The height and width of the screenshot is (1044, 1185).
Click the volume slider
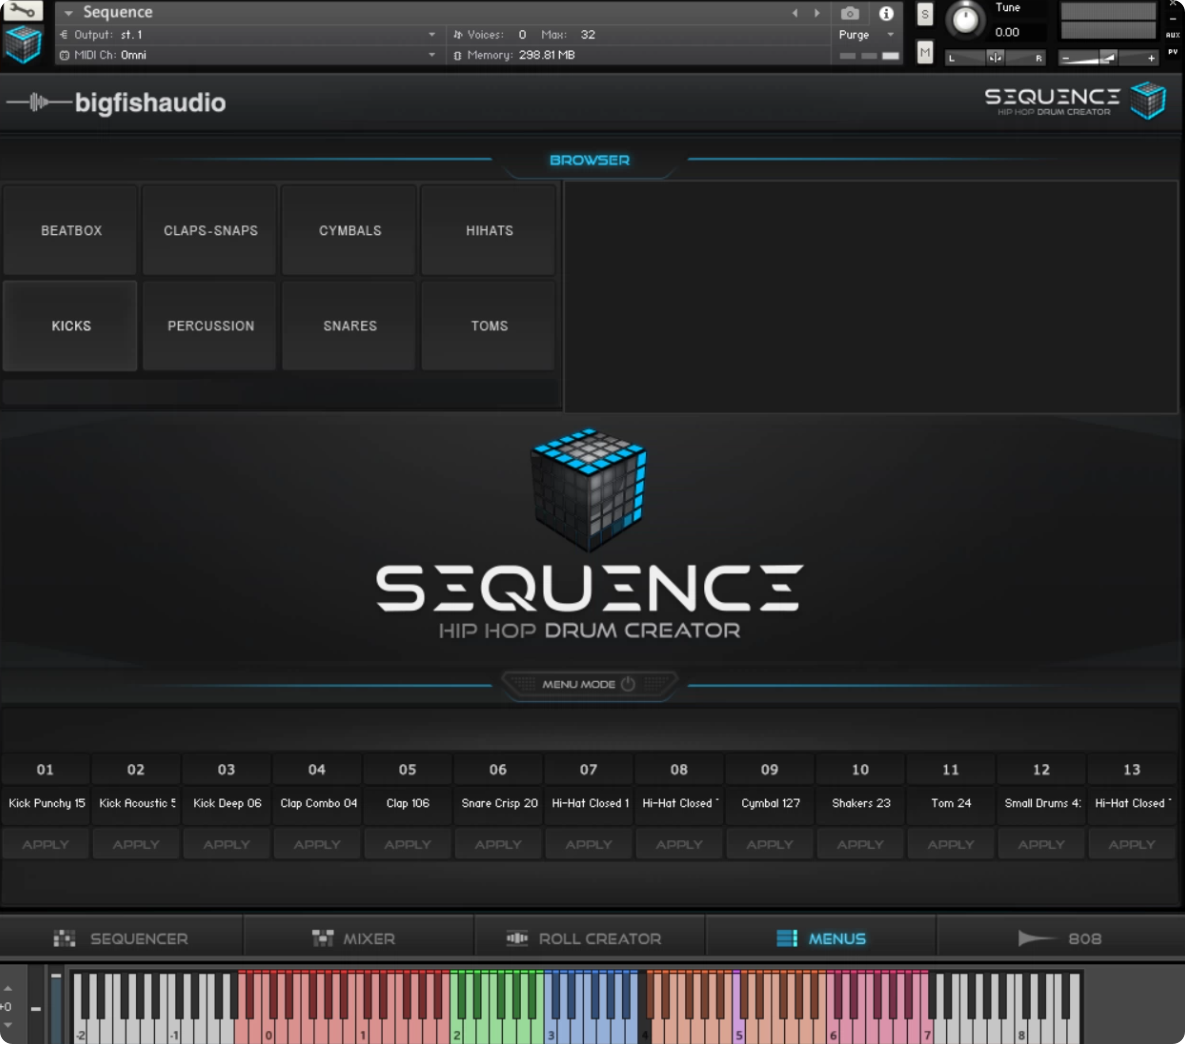(x=1108, y=57)
